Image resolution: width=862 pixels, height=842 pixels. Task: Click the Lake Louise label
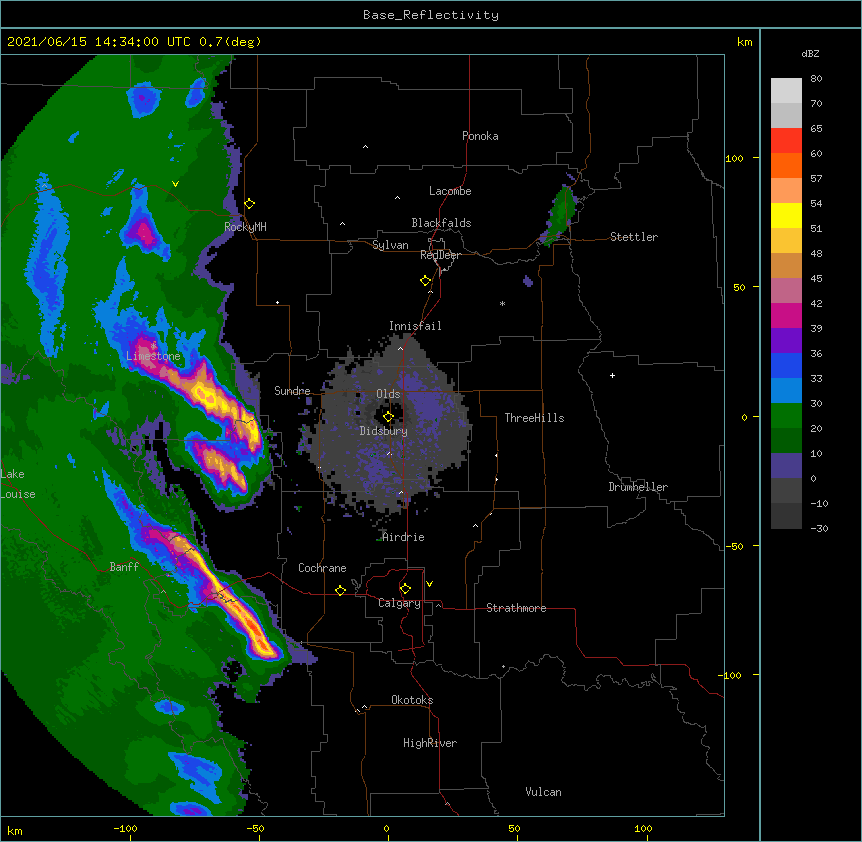(x=18, y=484)
